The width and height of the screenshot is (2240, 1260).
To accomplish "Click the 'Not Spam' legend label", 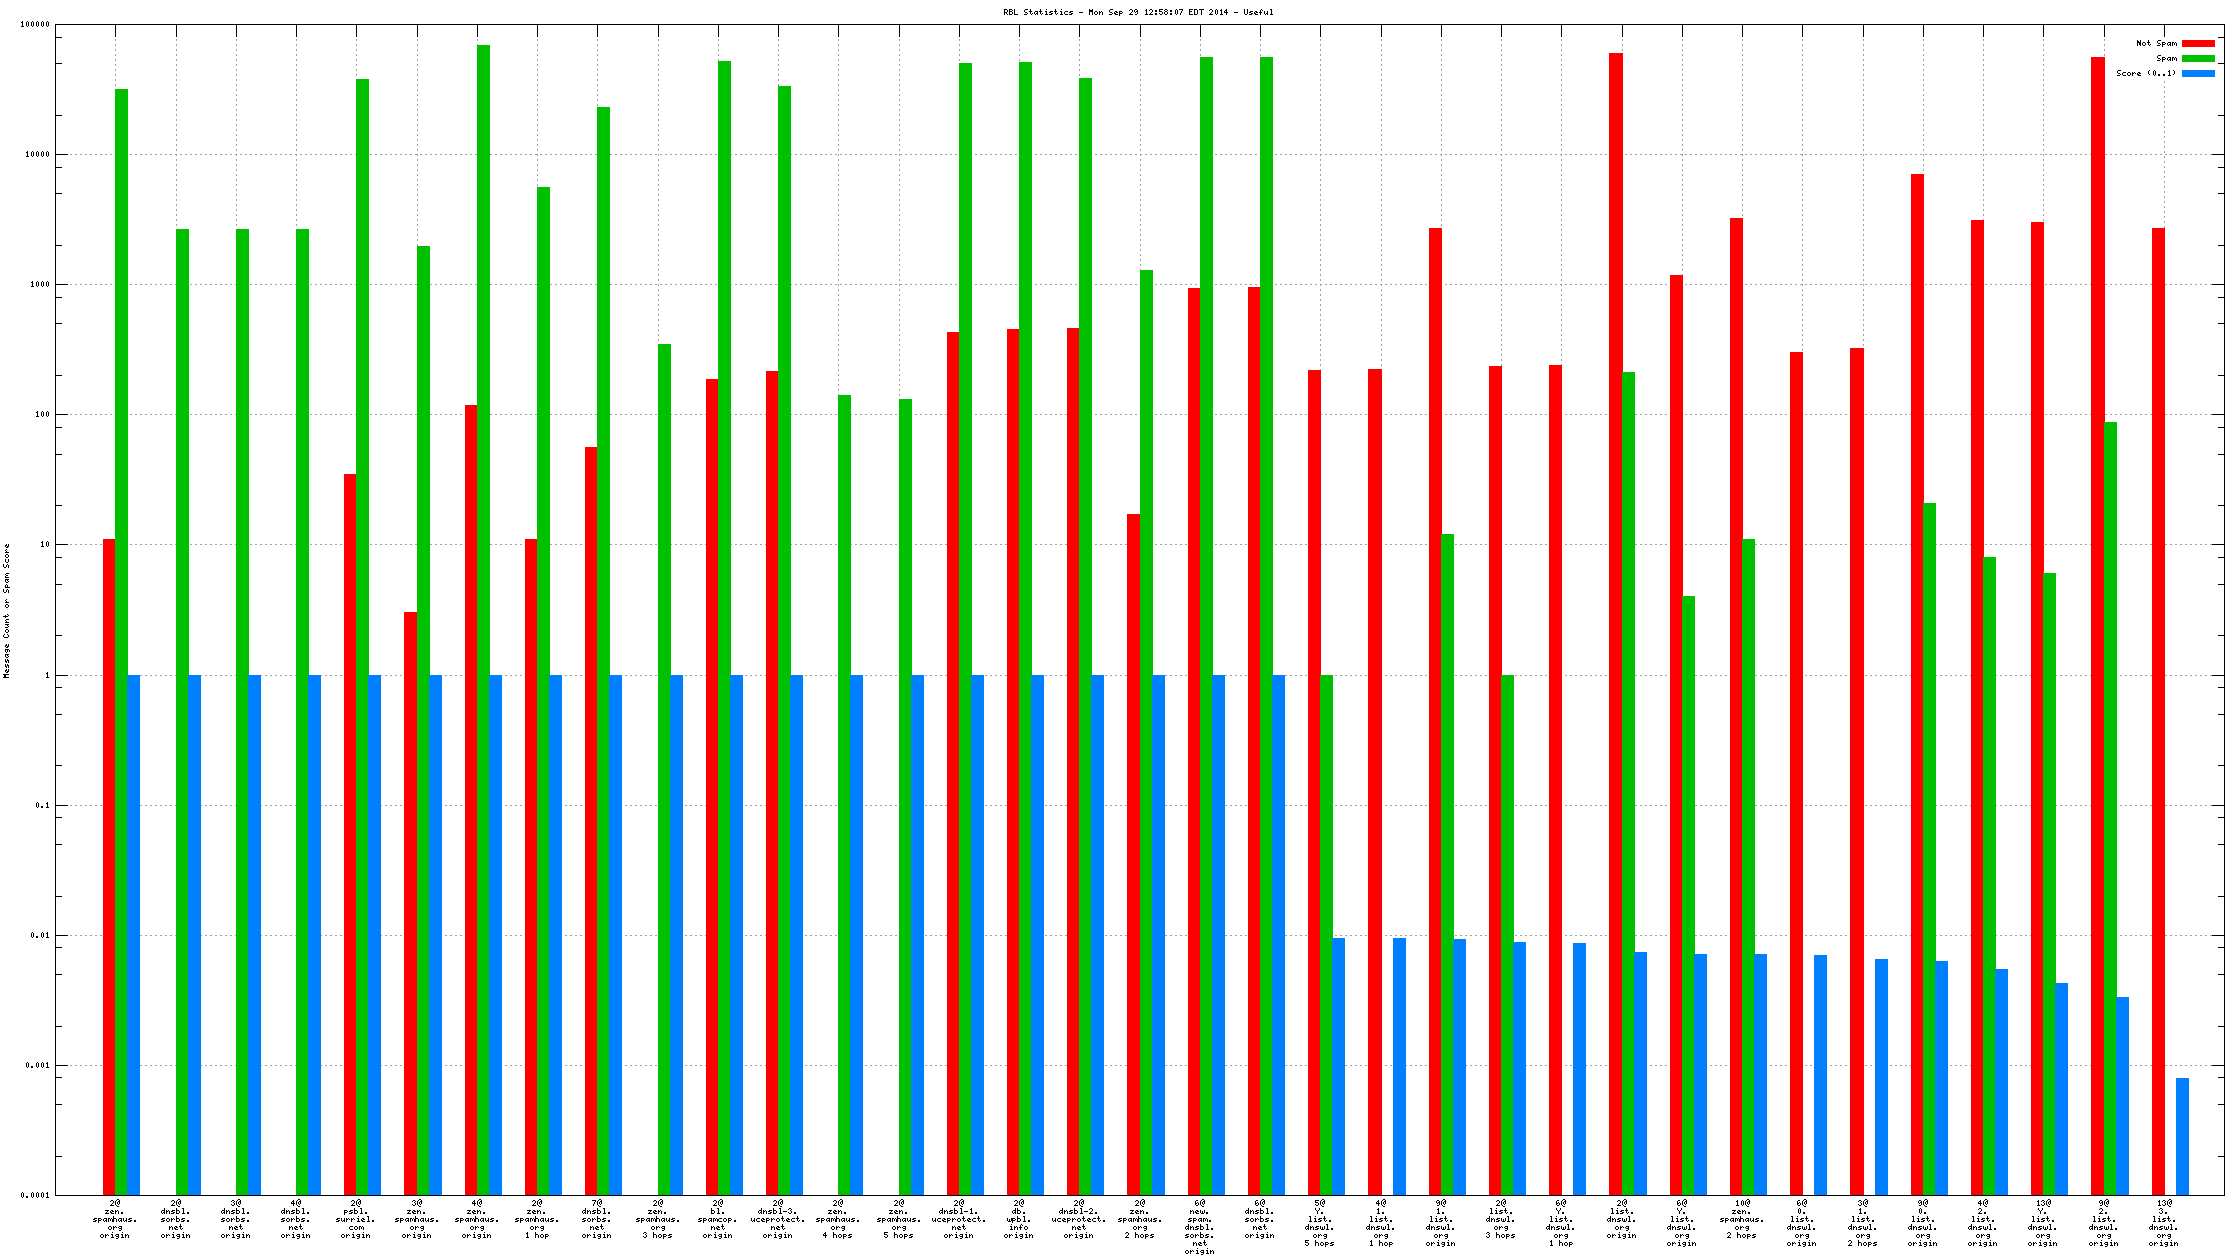I will pyautogui.click(x=2156, y=43).
